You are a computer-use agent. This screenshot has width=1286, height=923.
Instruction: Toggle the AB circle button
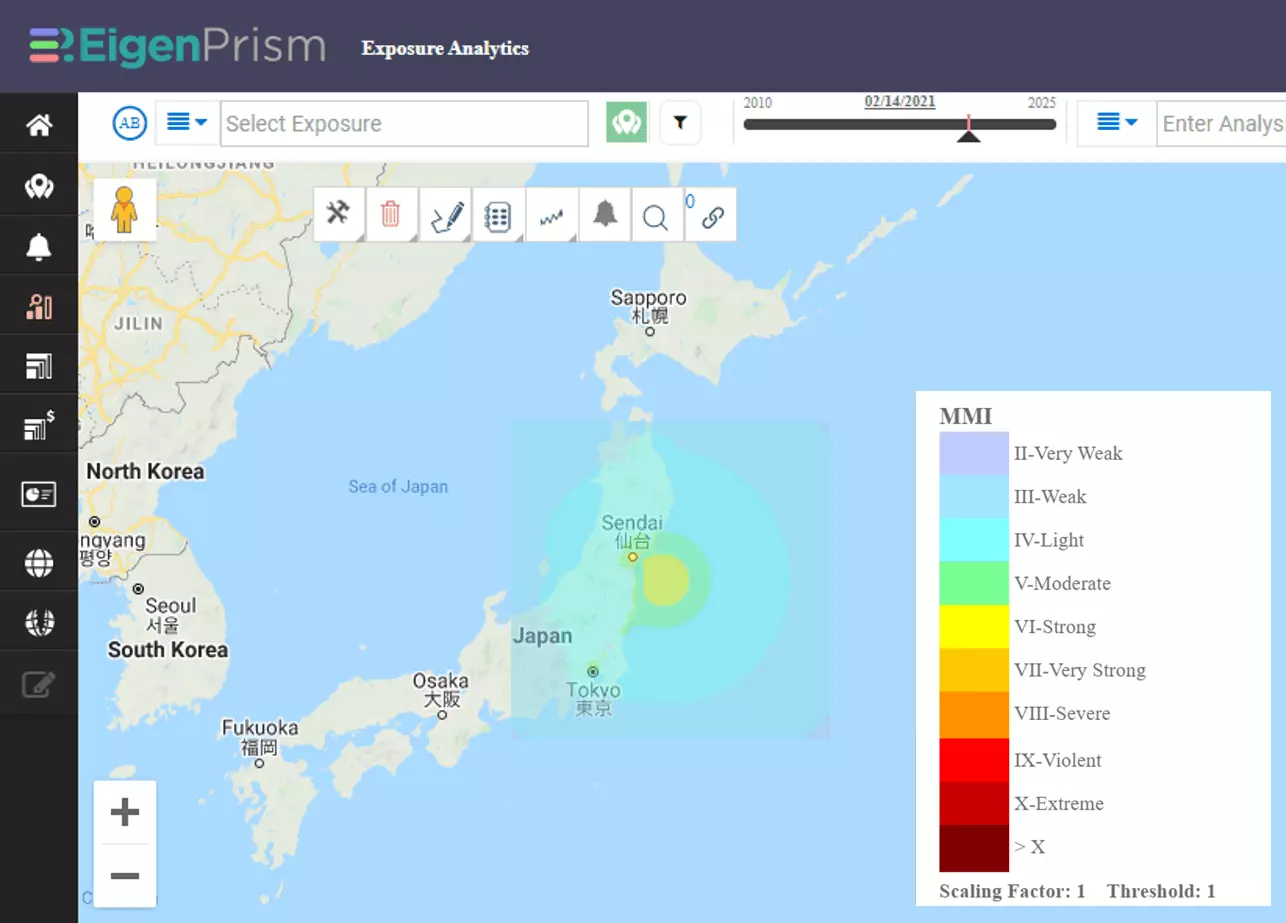click(130, 123)
